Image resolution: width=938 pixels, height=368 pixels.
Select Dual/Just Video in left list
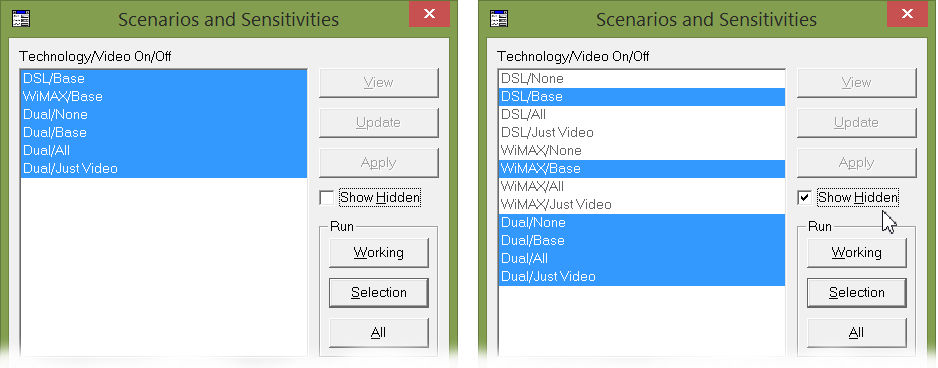[163, 168]
